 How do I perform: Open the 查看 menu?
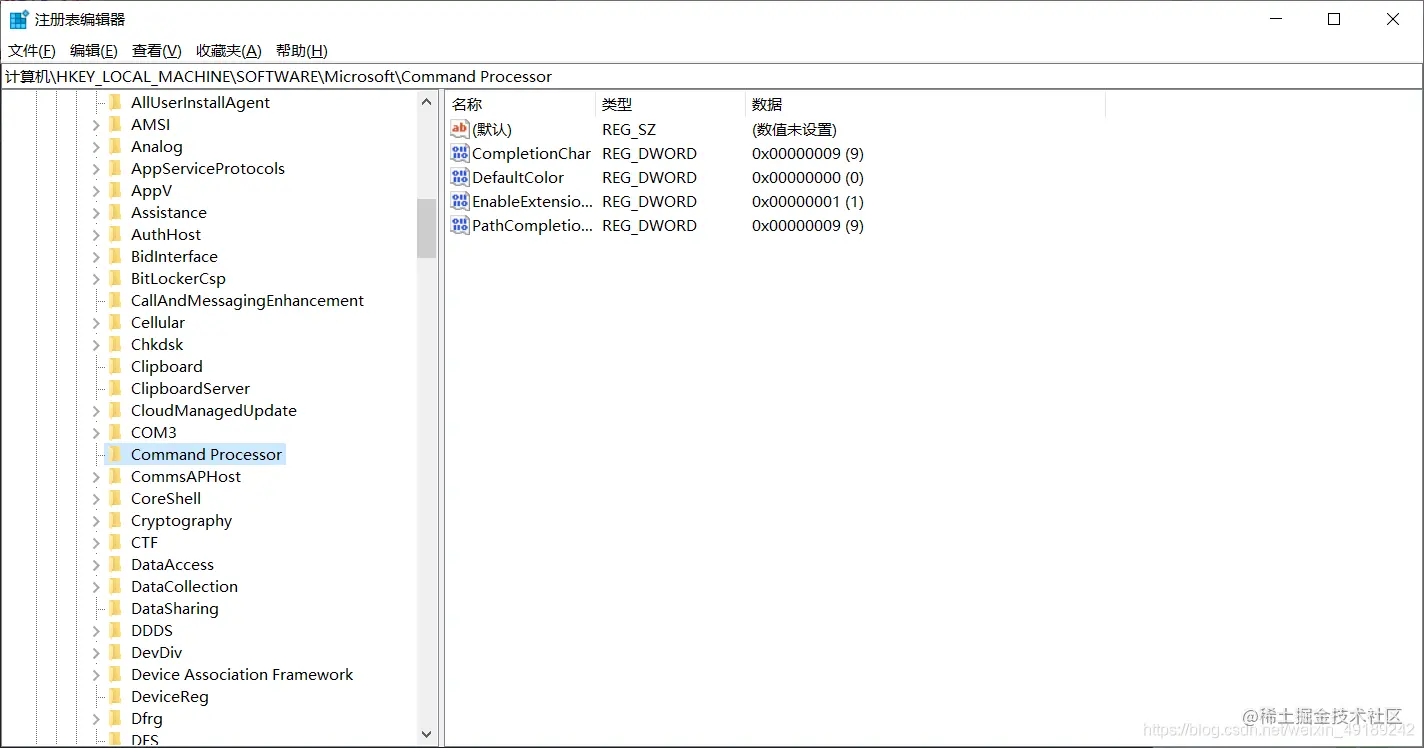pyautogui.click(x=154, y=50)
